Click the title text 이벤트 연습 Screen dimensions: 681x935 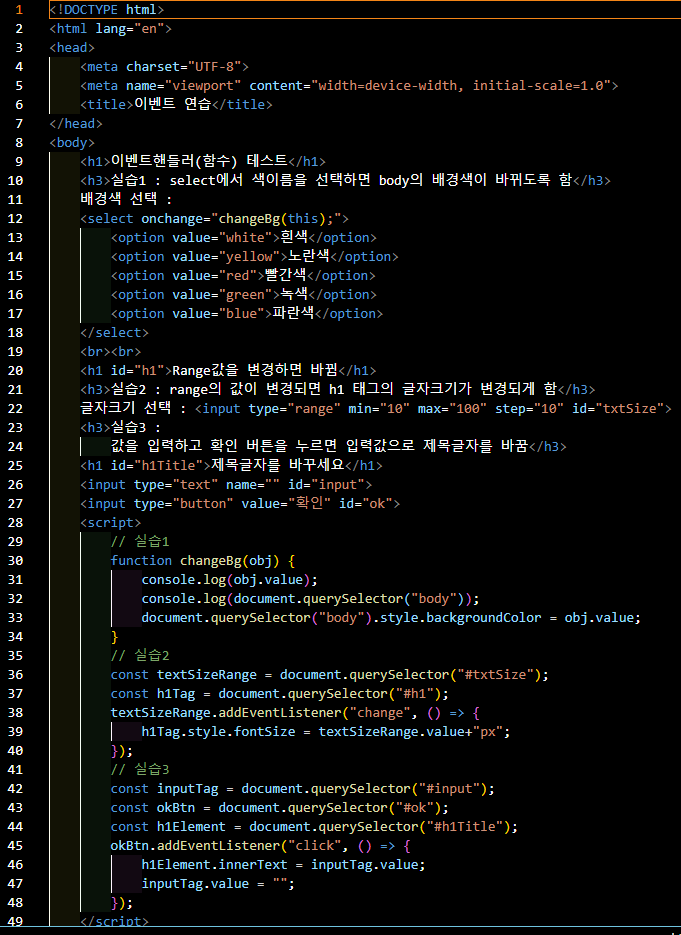(173, 104)
